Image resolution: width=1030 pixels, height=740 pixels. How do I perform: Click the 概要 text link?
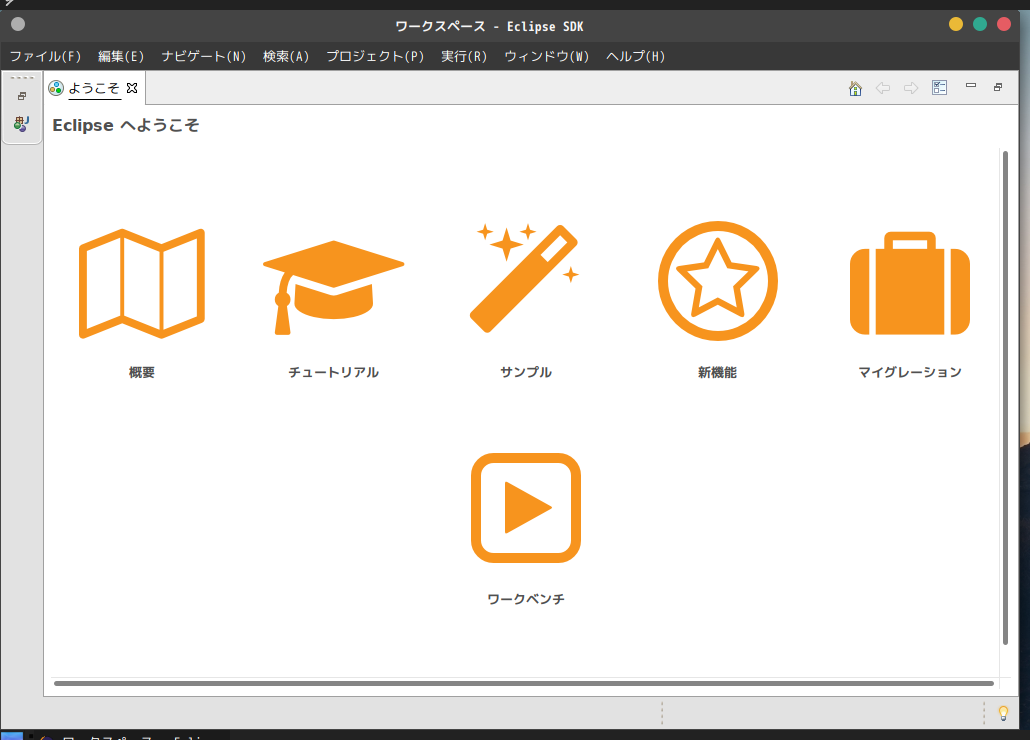[142, 372]
